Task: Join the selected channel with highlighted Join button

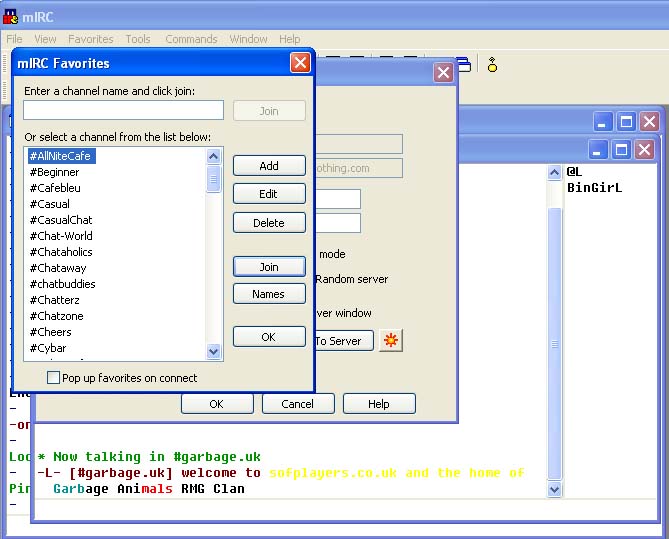Action: point(269,267)
